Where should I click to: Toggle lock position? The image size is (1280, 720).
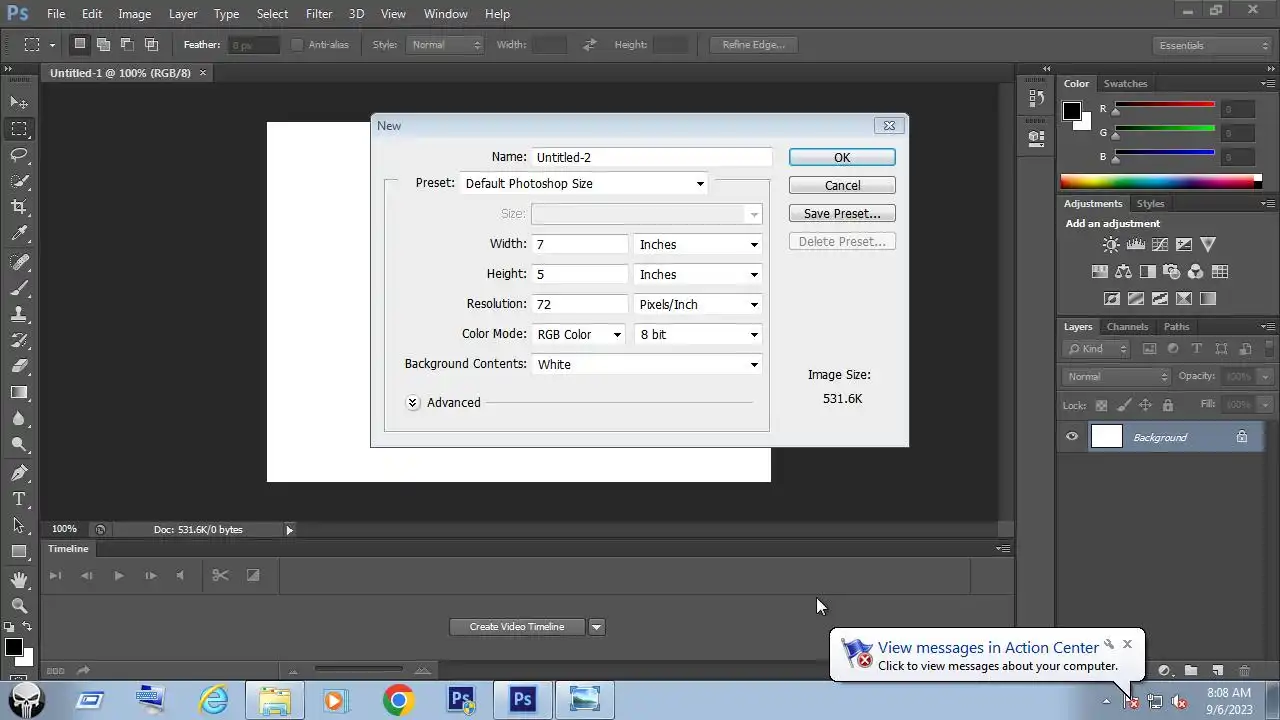[1146, 405]
